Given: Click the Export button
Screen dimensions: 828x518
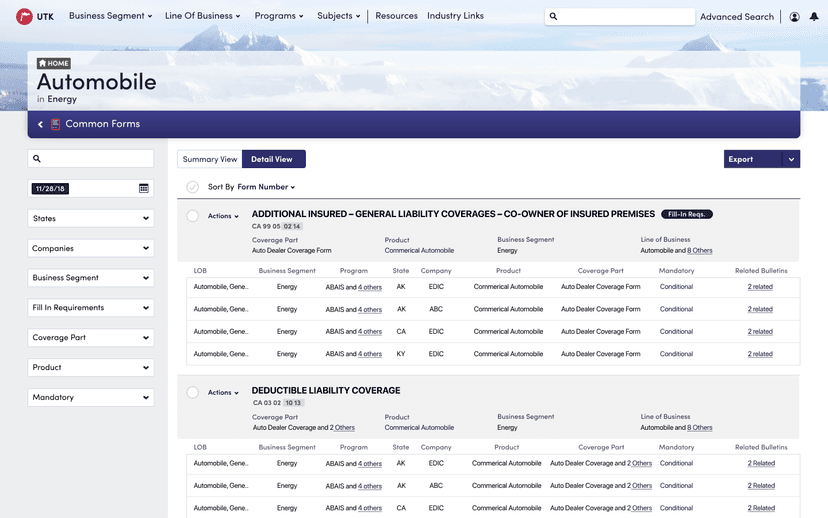Looking at the screenshot, I should tap(752, 159).
